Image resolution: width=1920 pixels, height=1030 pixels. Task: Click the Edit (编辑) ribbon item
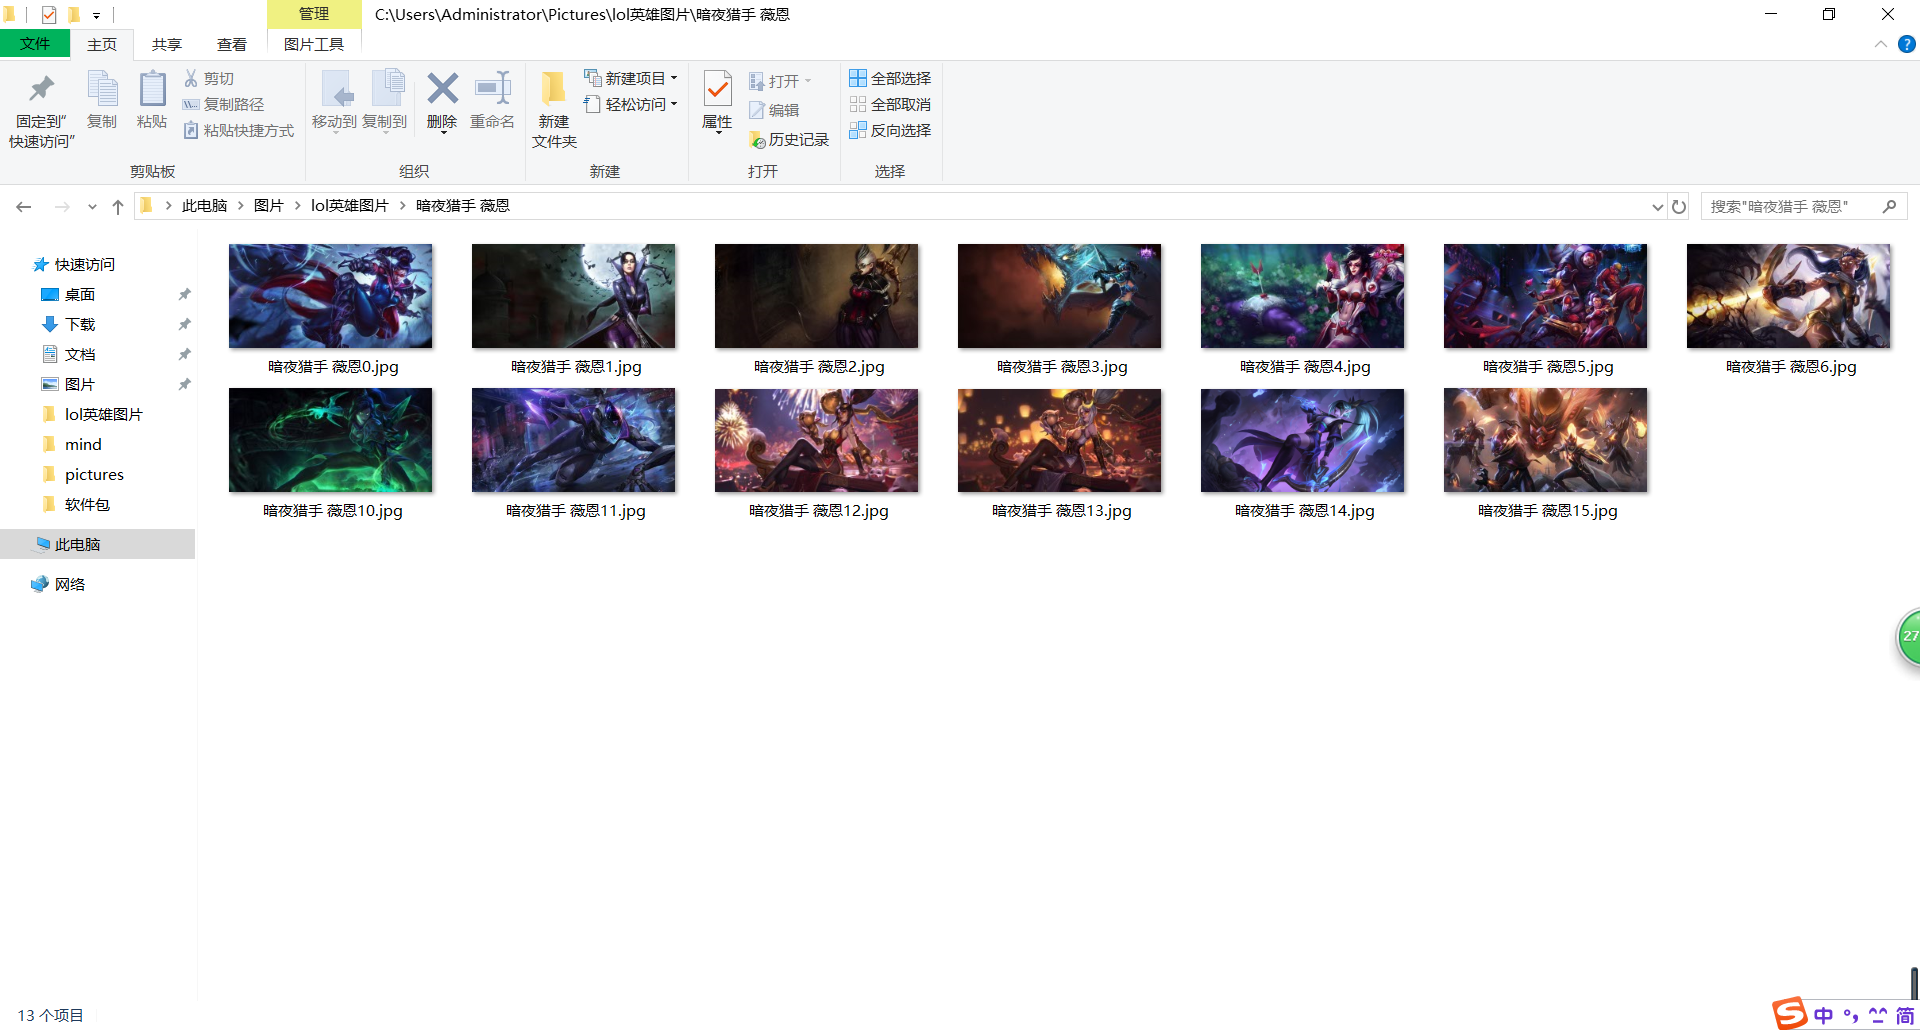pyautogui.click(x=774, y=110)
